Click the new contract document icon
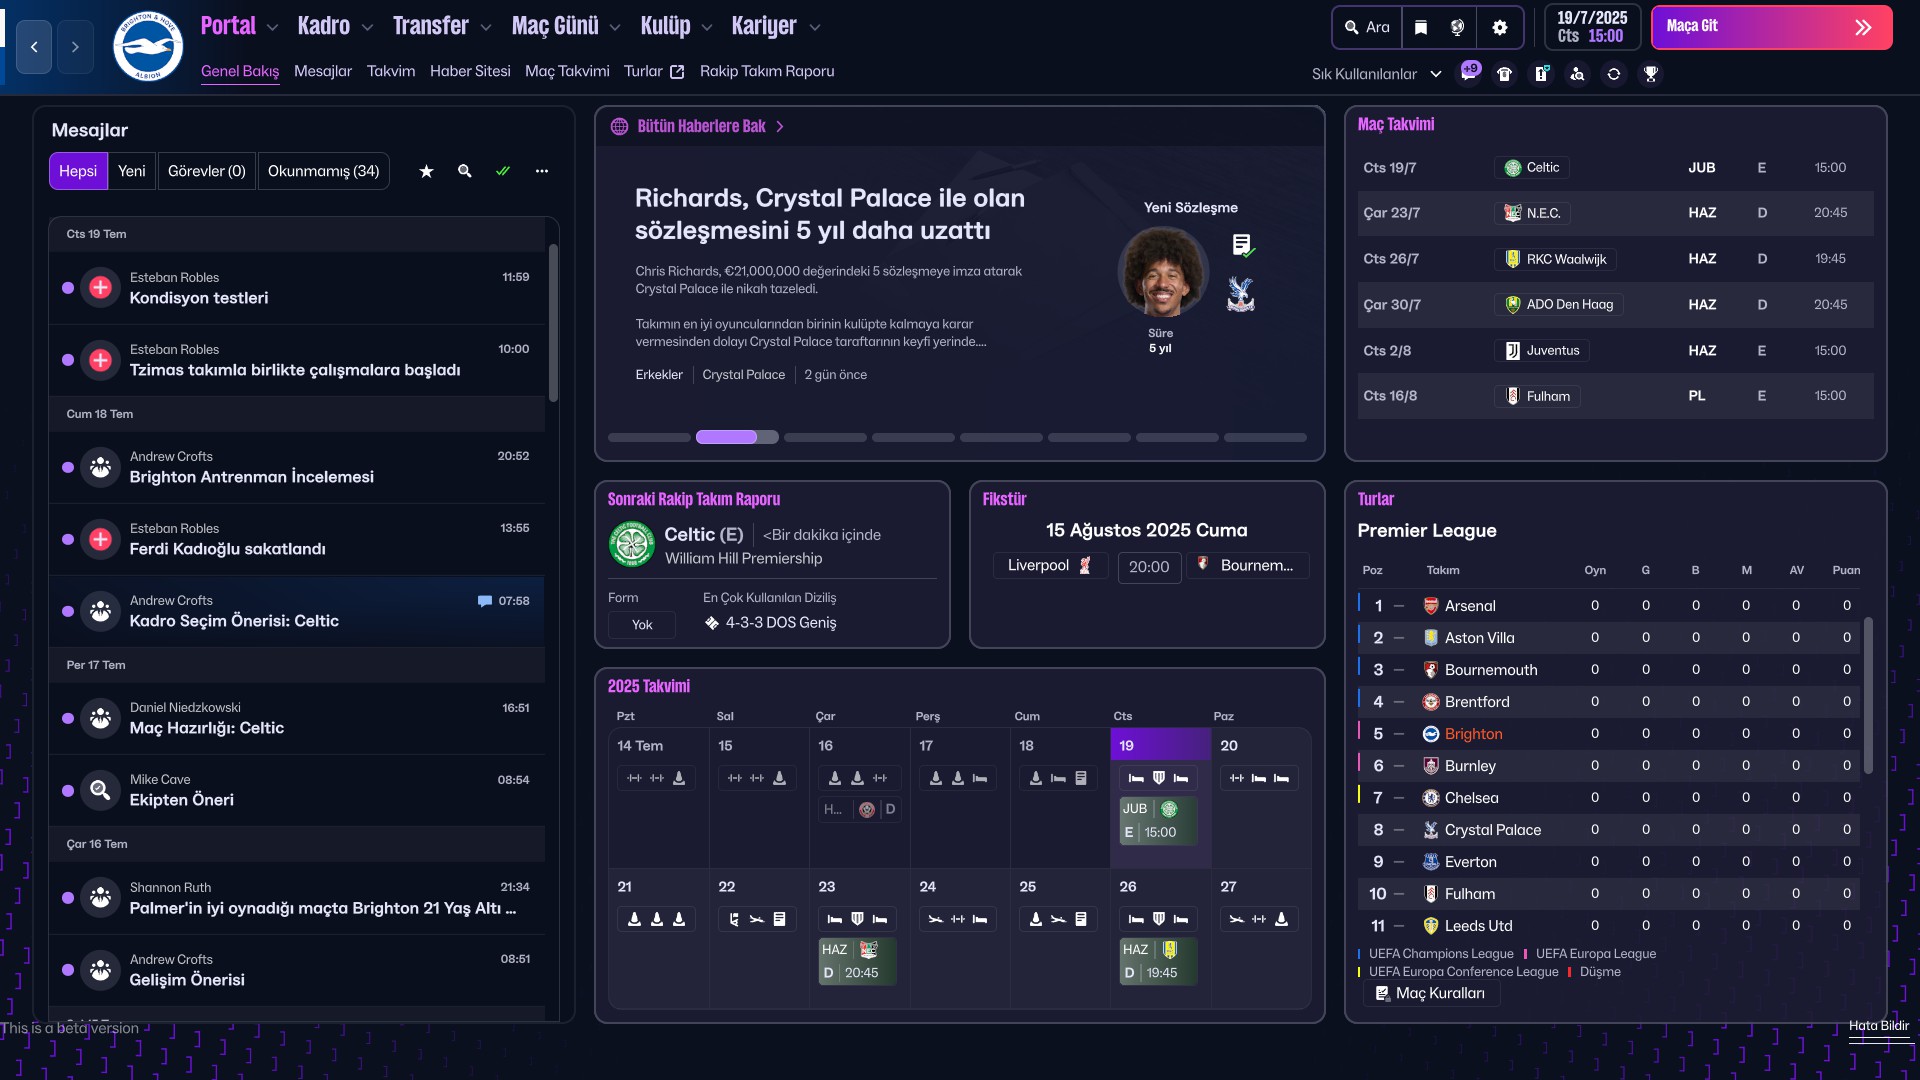Screen dimensions: 1920x1080 (x=1243, y=245)
